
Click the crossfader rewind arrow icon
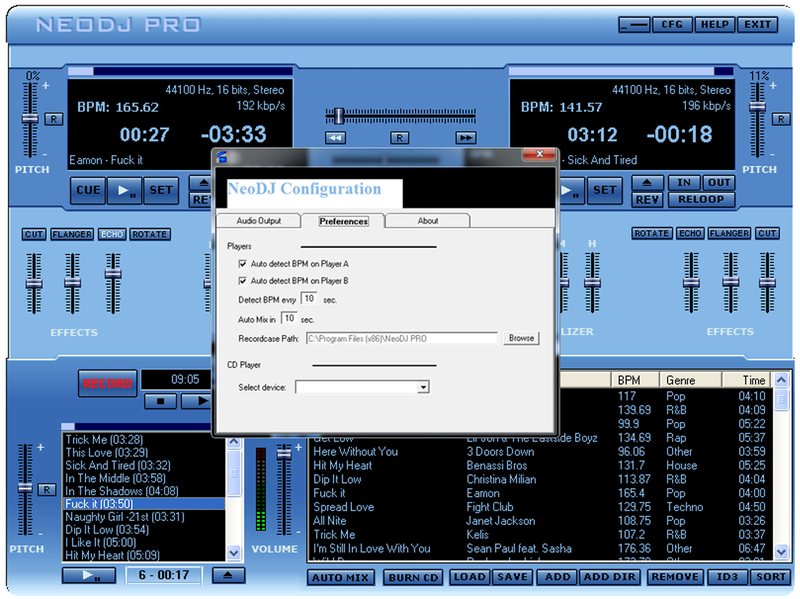click(x=335, y=138)
